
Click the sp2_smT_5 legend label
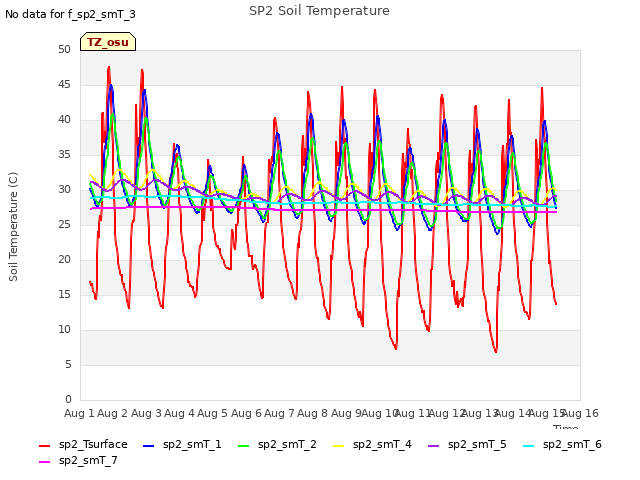pyautogui.click(x=477, y=444)
